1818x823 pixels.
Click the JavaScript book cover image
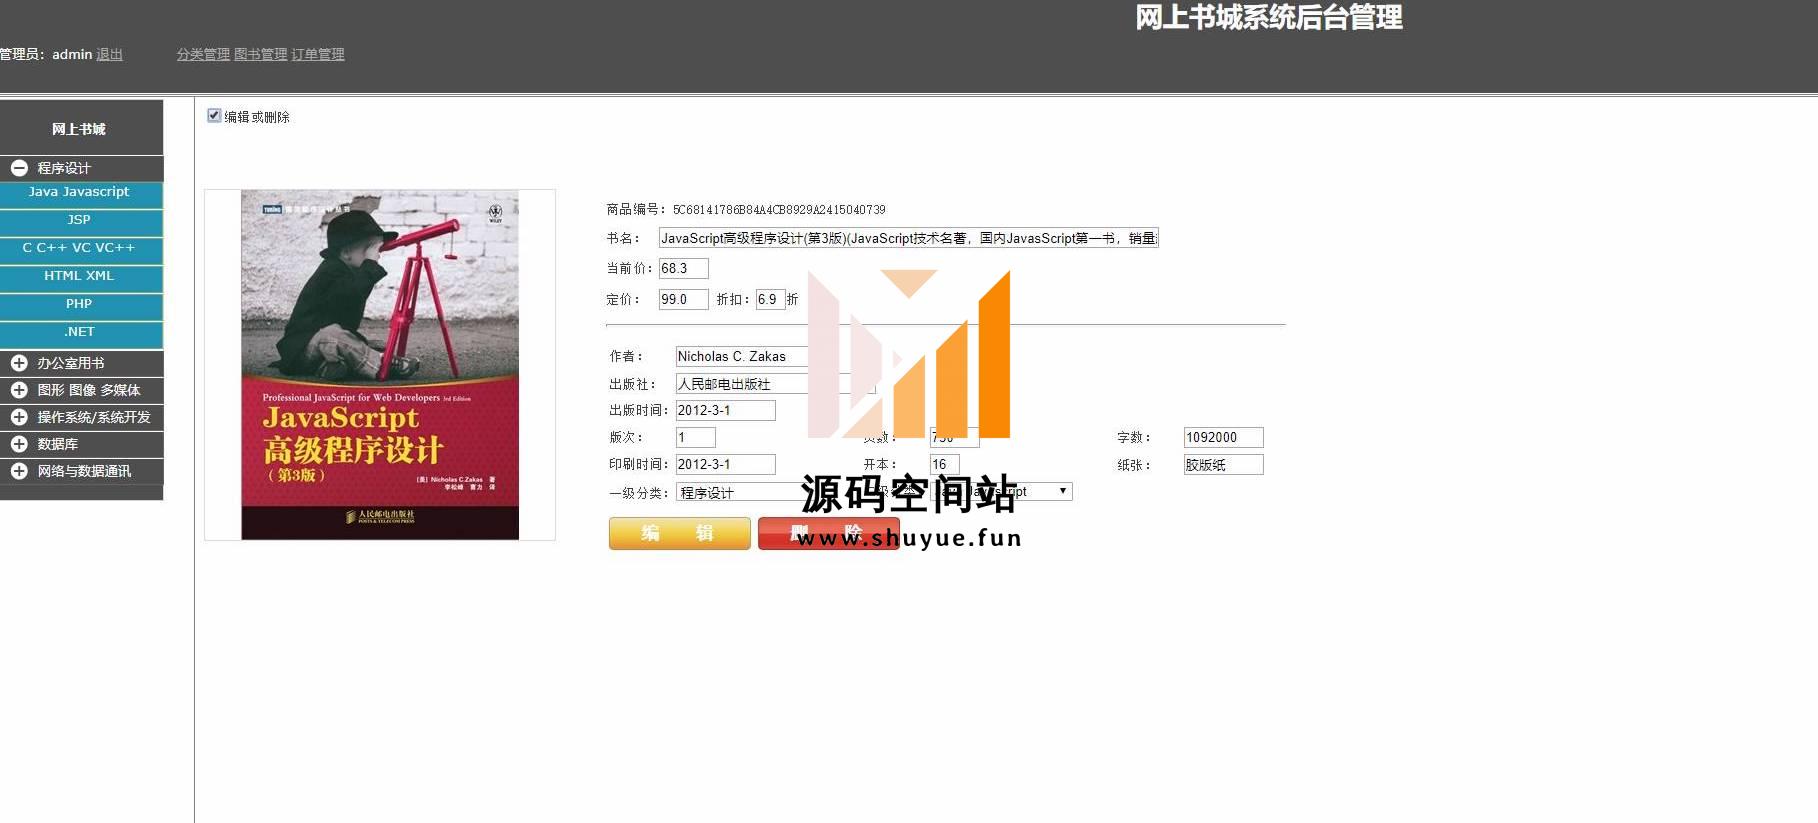tap(380, 365)
